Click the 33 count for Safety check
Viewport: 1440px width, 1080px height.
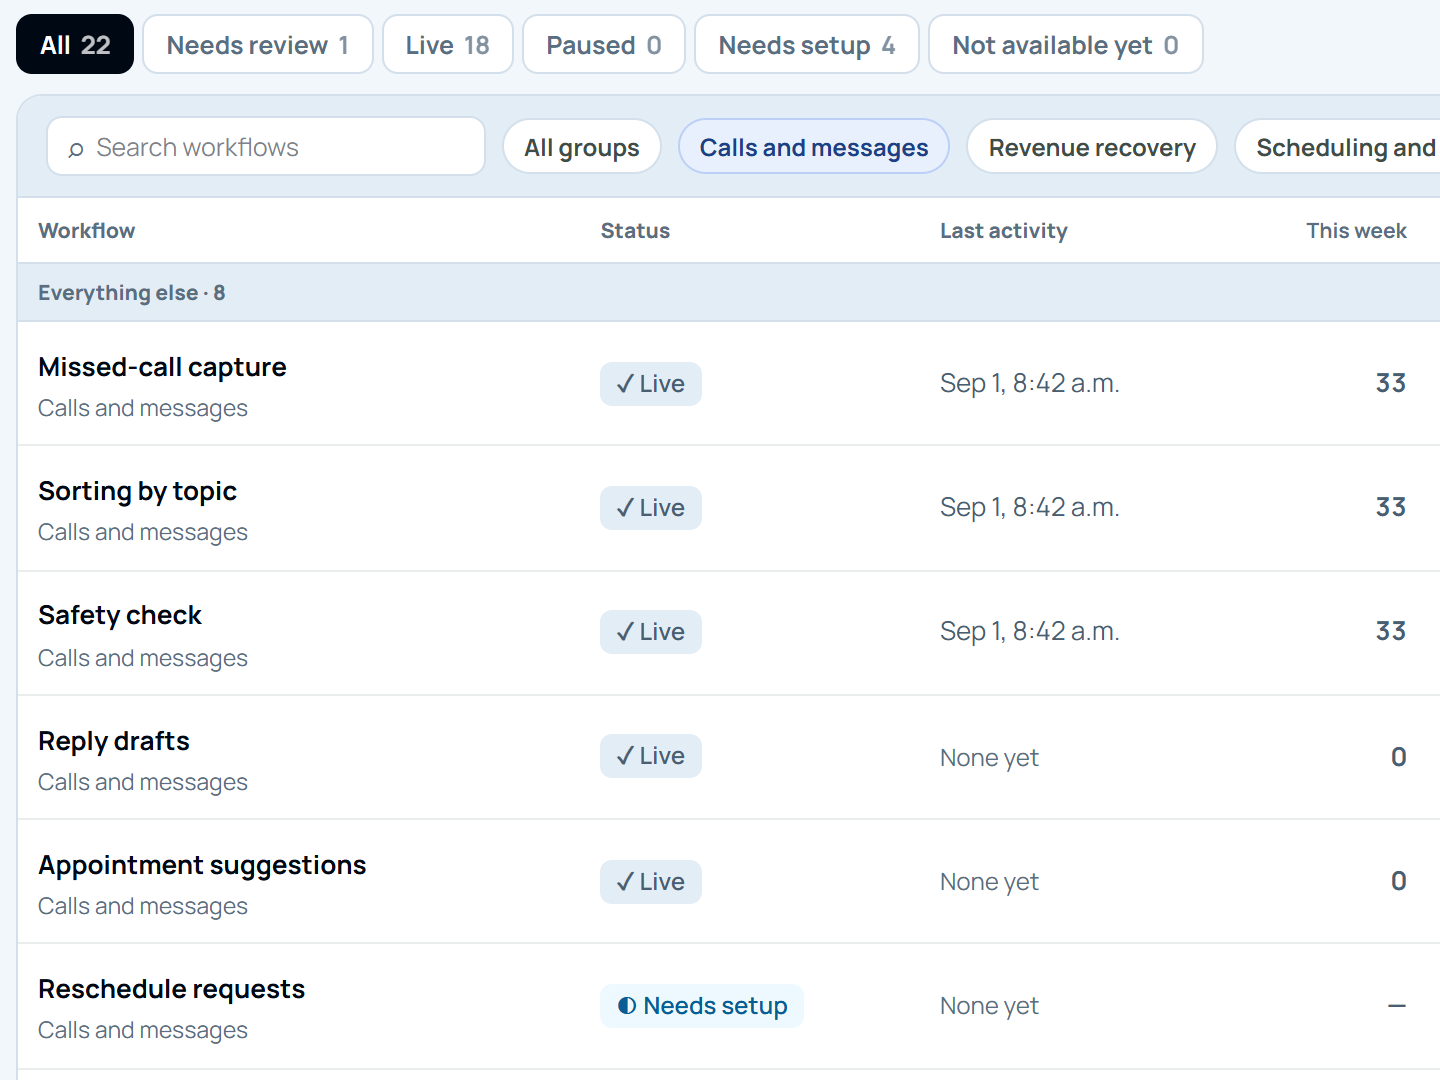coord(1391,631)
